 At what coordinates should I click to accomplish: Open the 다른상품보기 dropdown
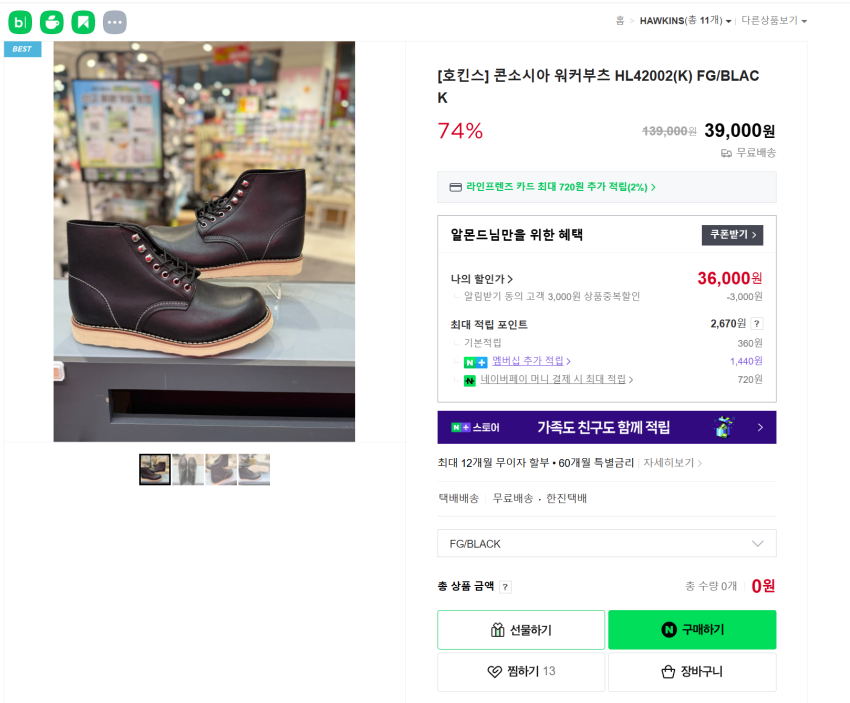774,20
